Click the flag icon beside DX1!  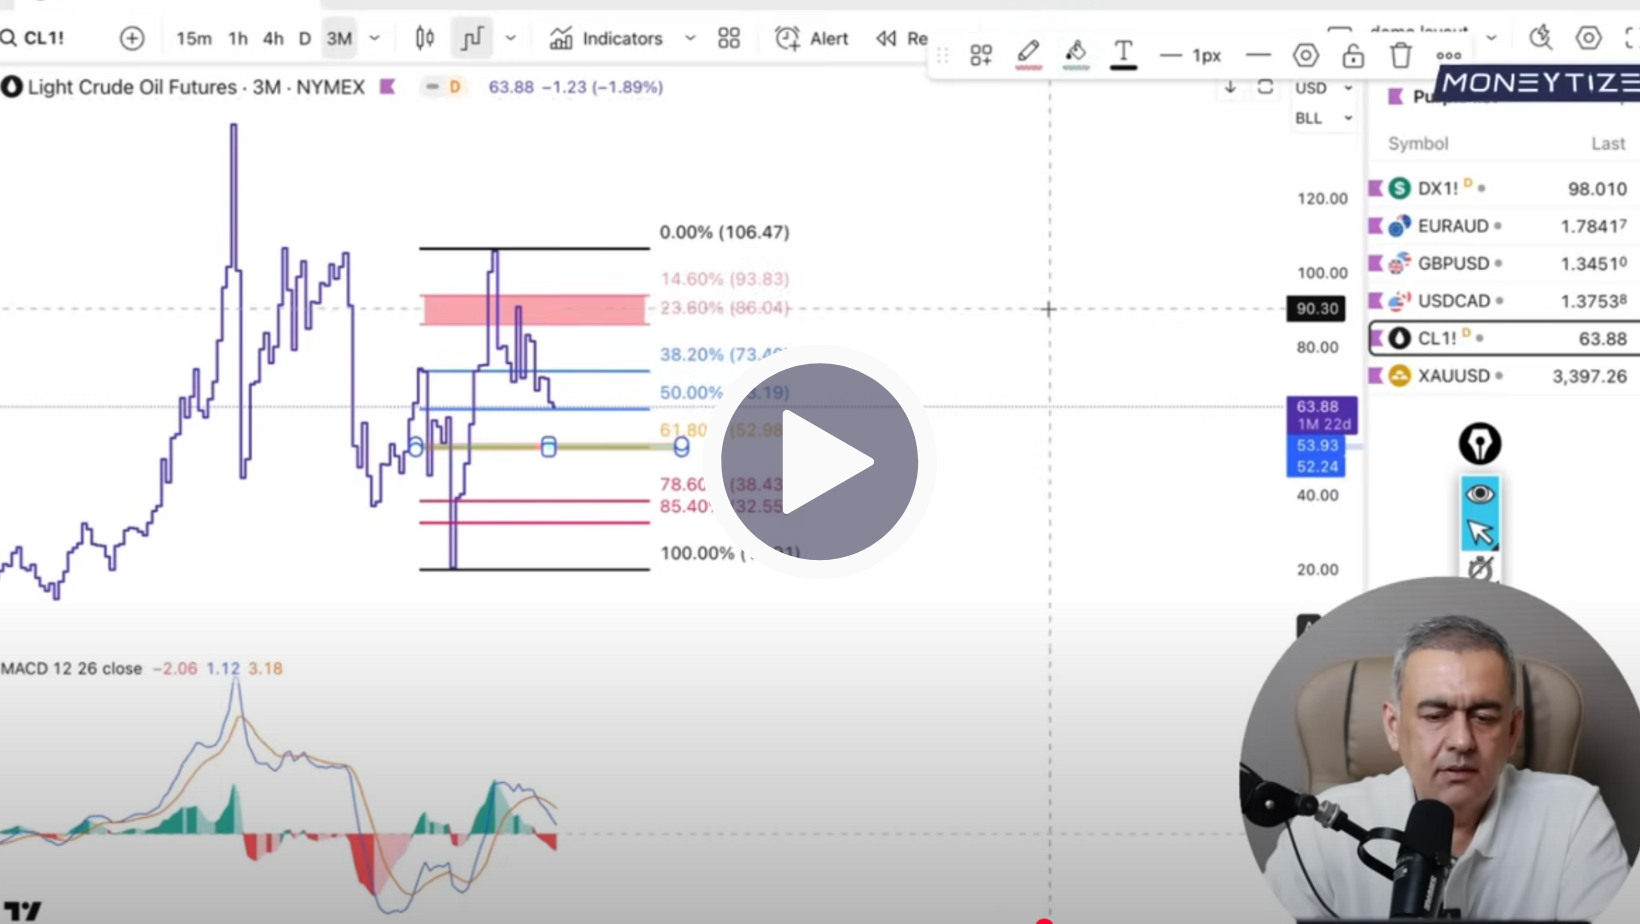(1375, 188)
